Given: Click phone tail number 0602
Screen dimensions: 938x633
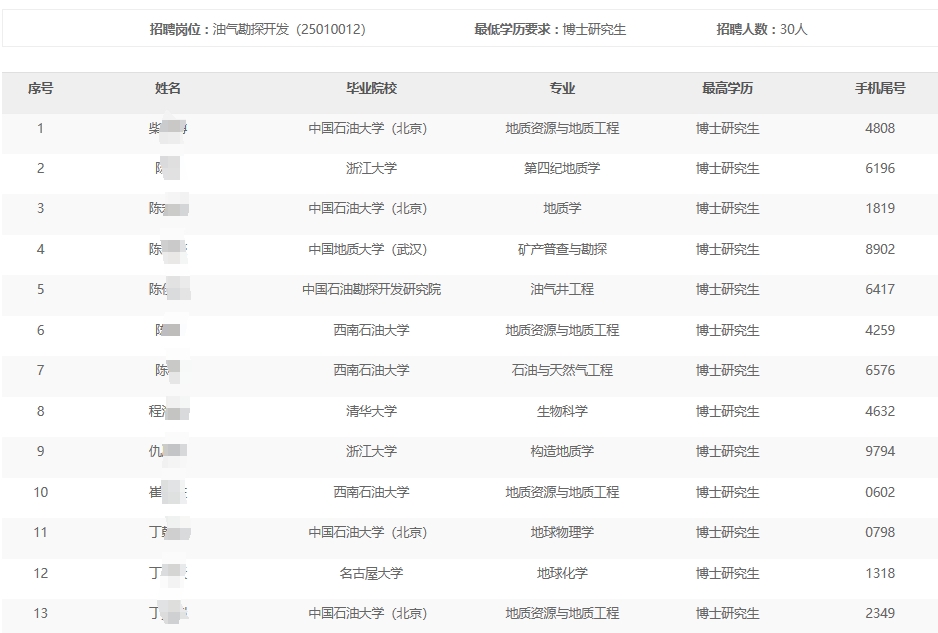Looking at the screenshot, I should point(880,492).
